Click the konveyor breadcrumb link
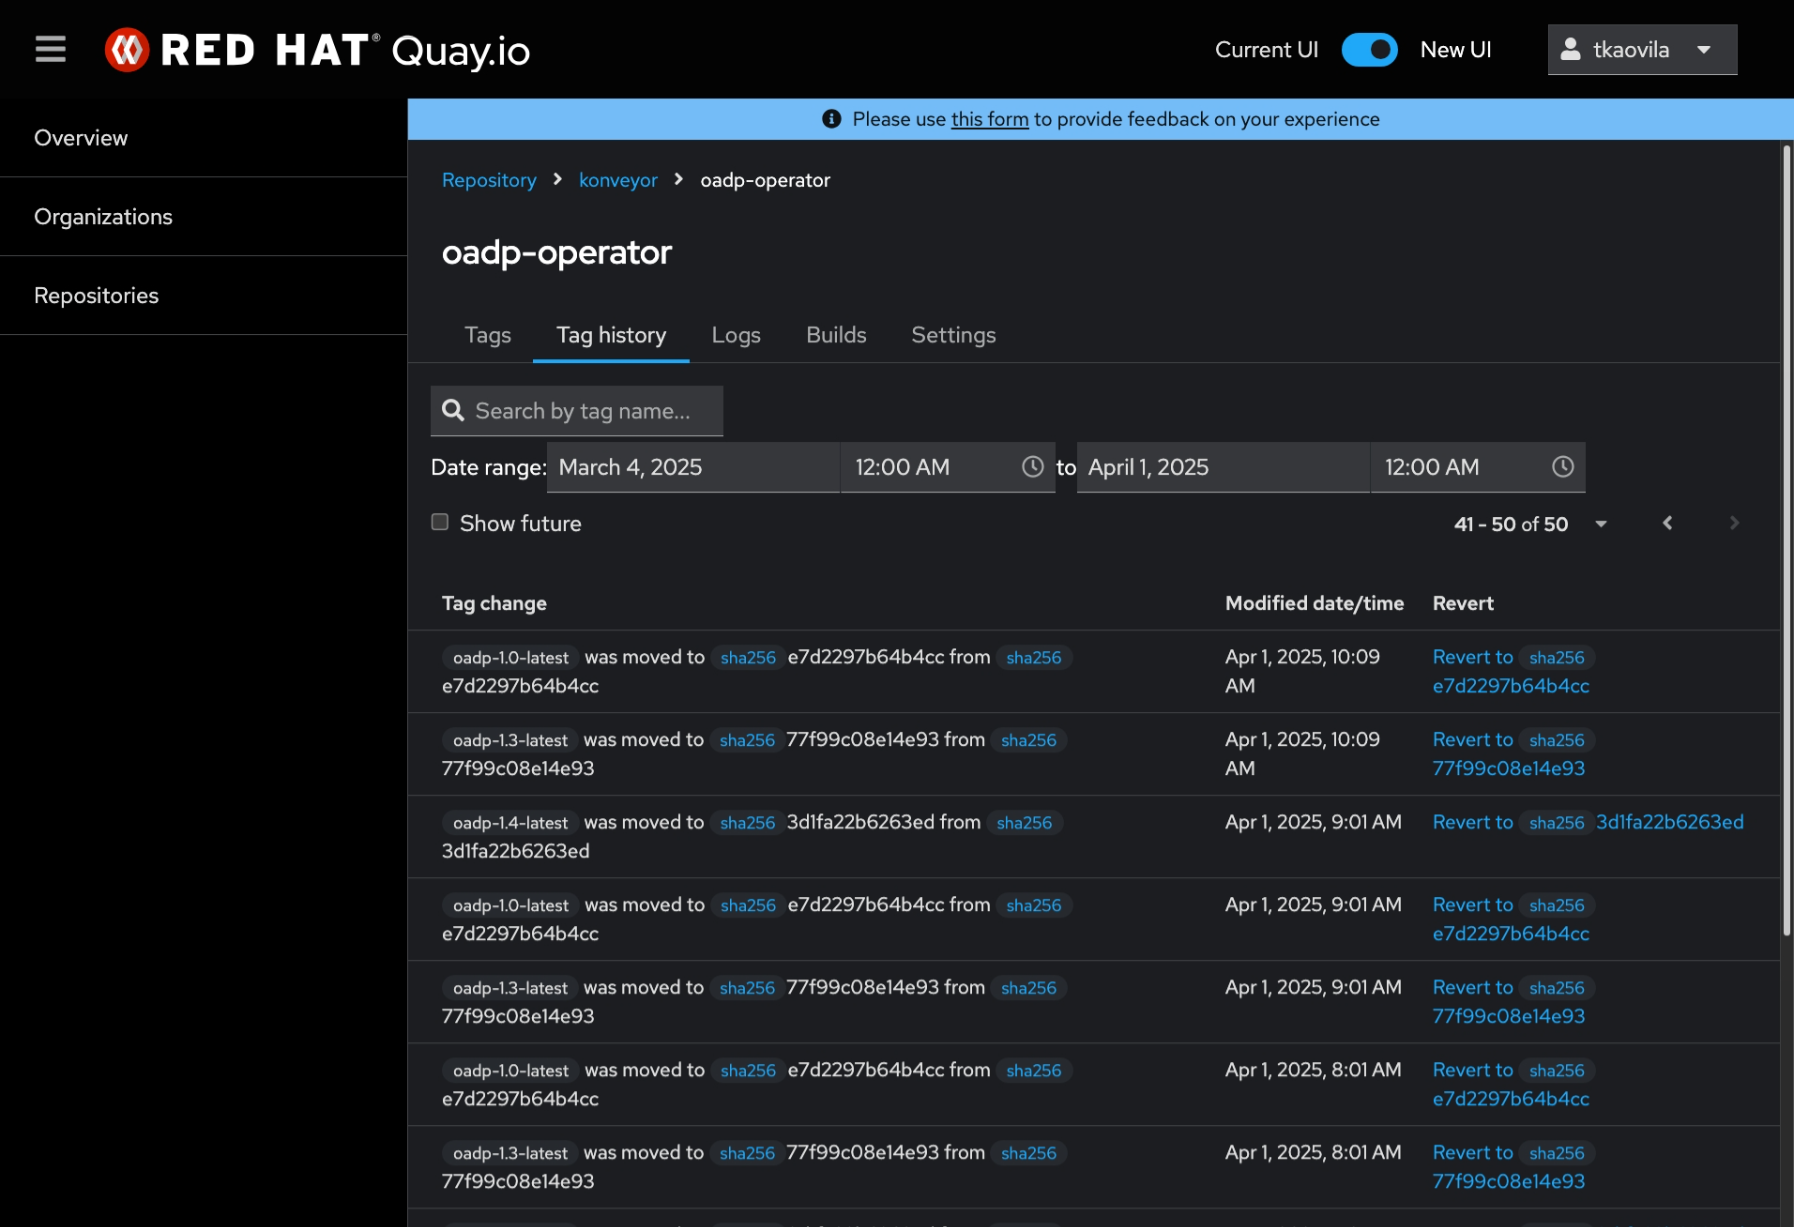1794x1227 pixels. pos(618,180)
